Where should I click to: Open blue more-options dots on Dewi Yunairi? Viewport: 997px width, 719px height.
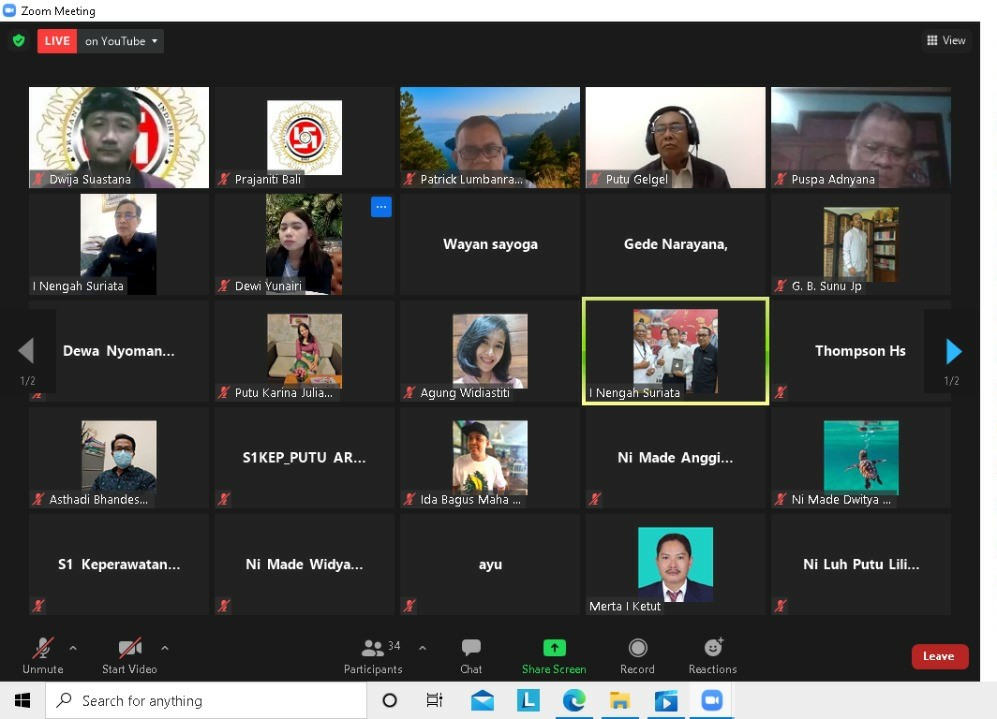[x=381, y=207]
